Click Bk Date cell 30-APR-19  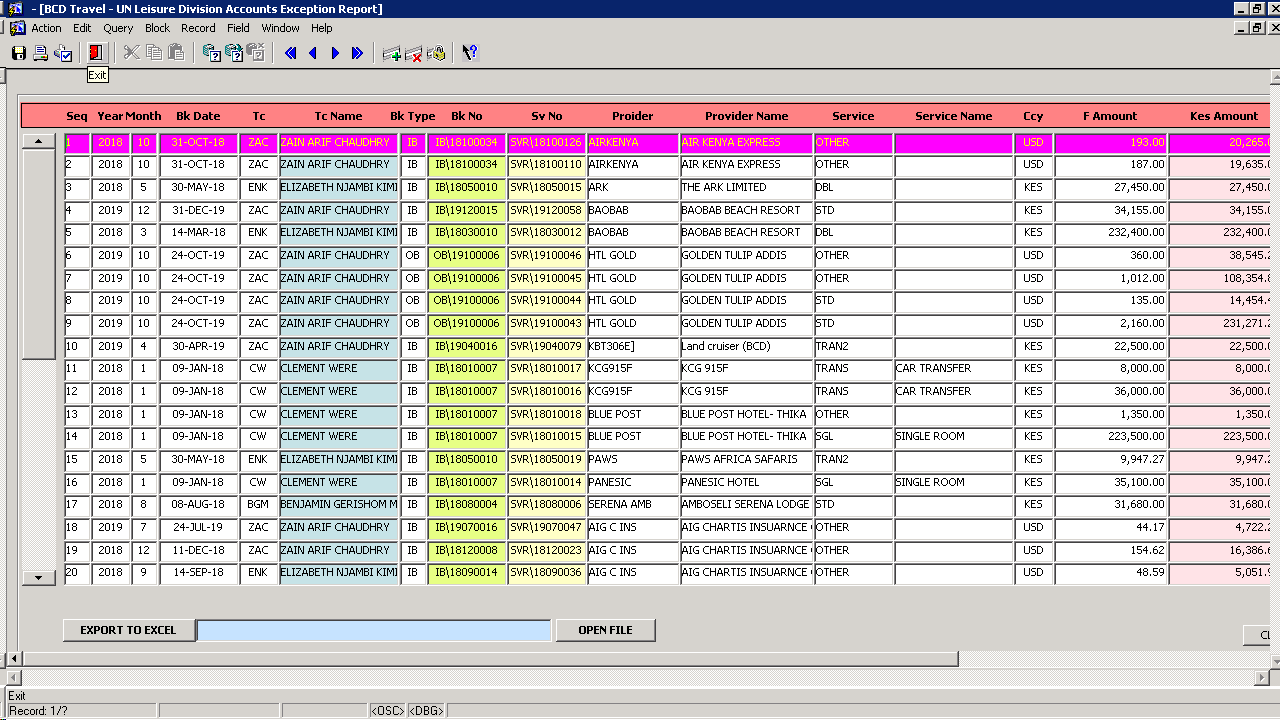click(198, 346)
